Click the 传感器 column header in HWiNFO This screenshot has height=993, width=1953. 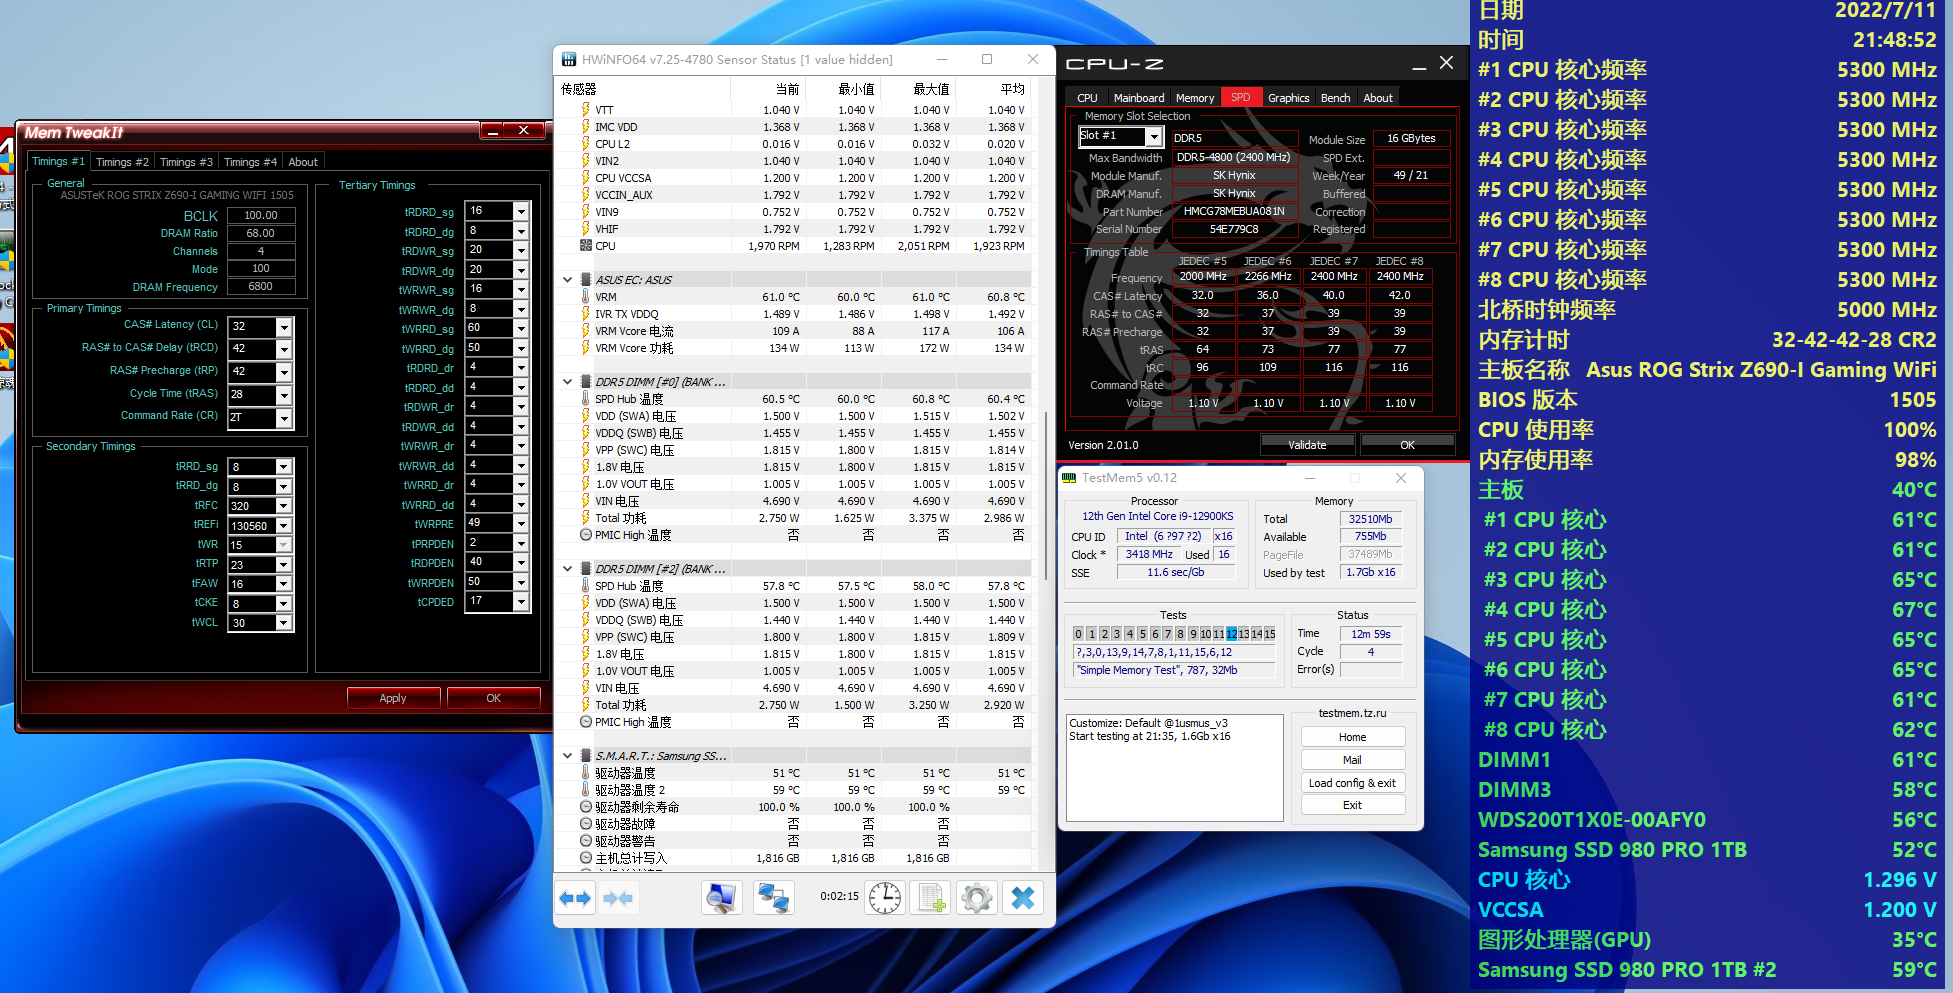click(643, 89)
